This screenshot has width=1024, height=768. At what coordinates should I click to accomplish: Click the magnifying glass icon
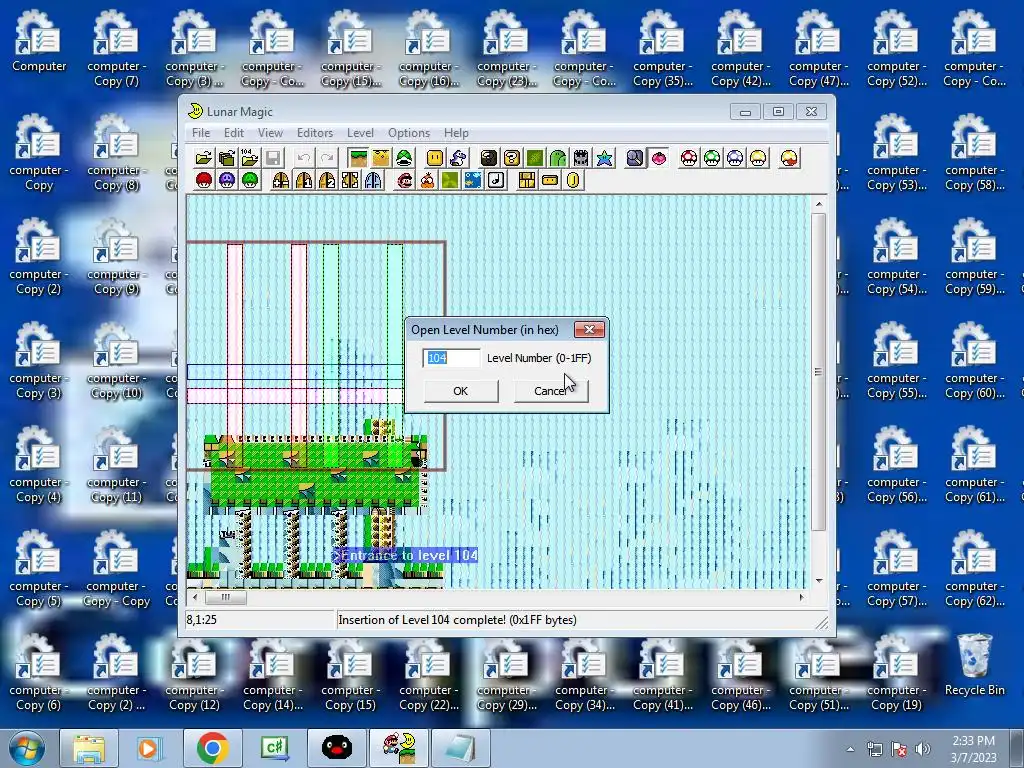(635, 158)
